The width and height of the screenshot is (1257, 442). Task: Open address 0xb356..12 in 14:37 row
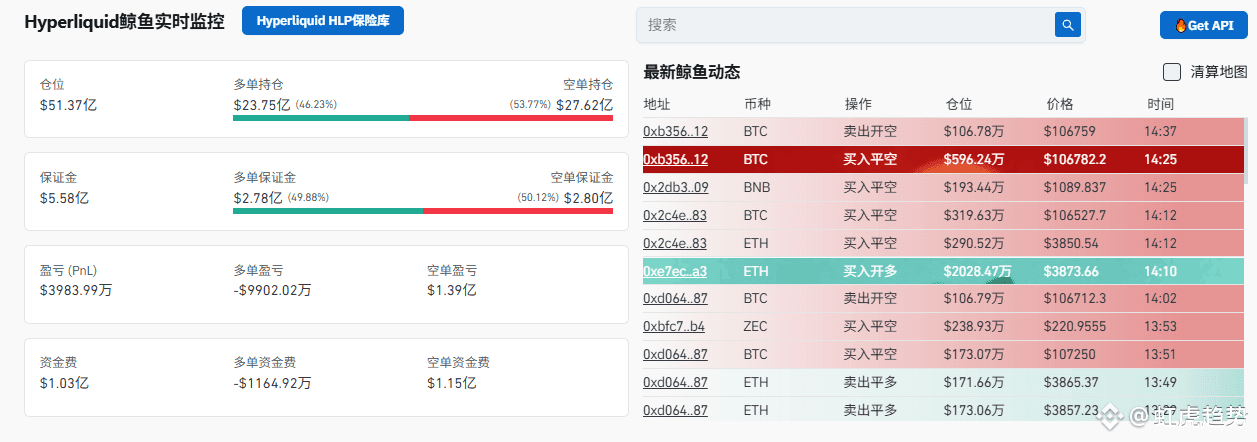pyautogui.click(x=676, y=131)
